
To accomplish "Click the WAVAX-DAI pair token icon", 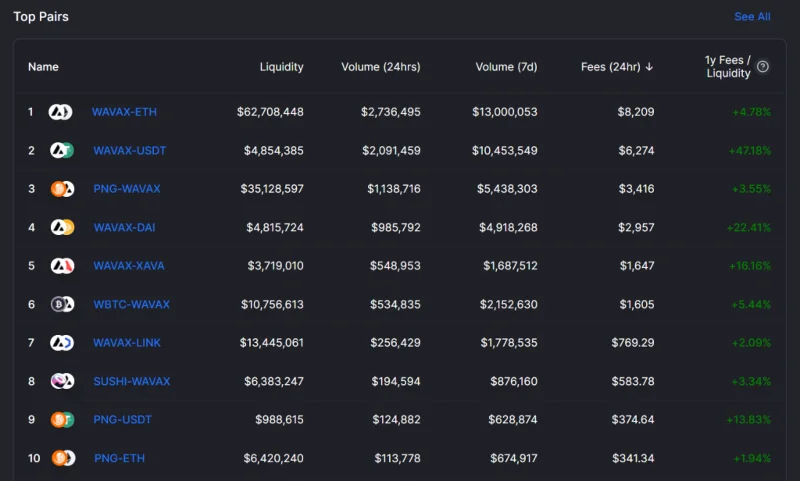I will pos(62,227).
